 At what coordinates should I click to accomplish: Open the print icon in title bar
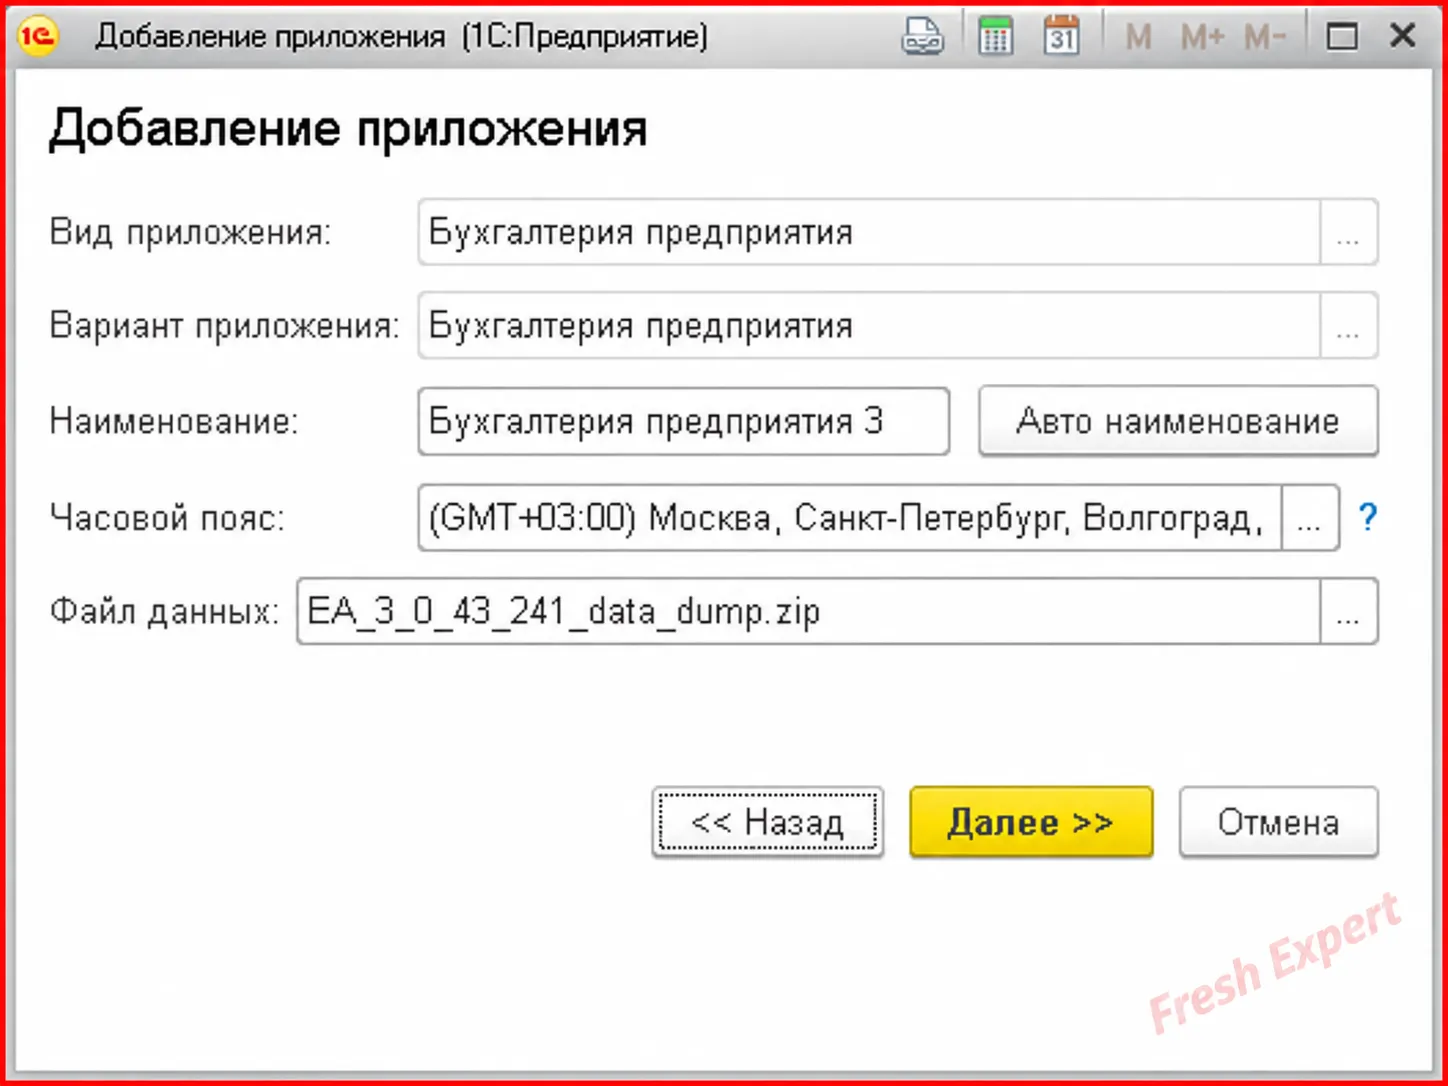(922, 37)
